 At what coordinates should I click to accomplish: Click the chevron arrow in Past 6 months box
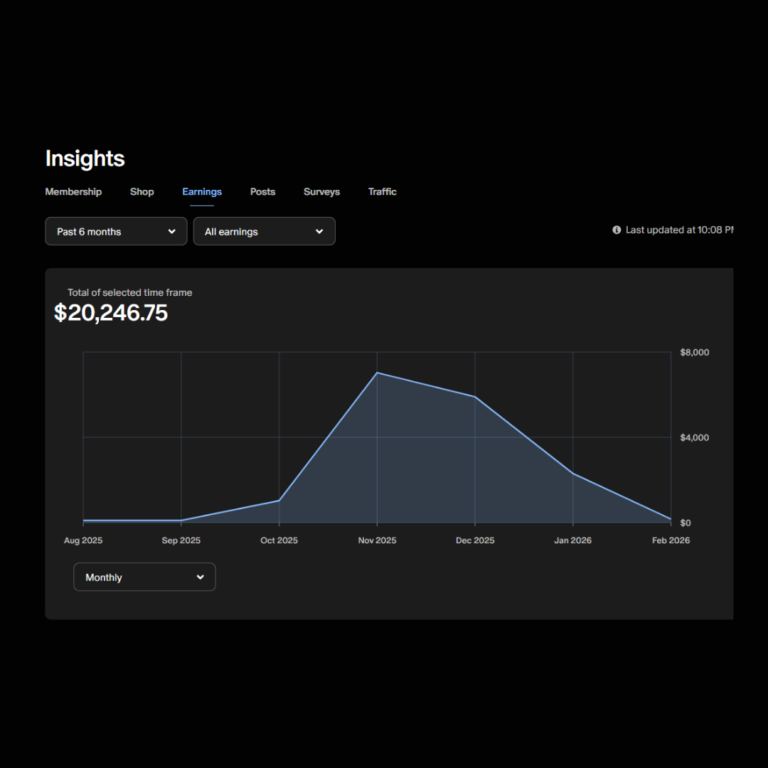pyautogui.click(x=171, y=231)
